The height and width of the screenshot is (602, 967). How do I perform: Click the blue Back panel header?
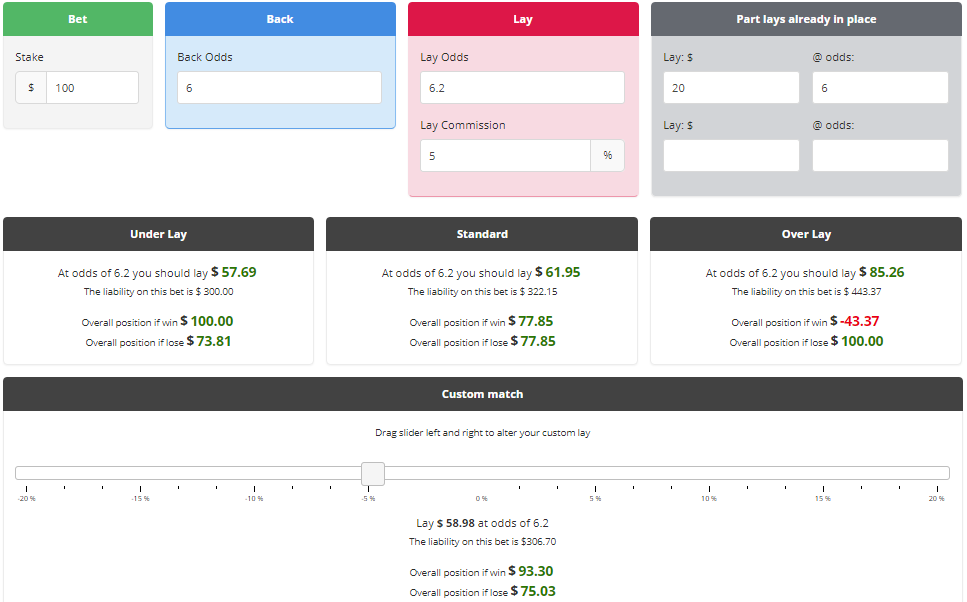(280, 19)
